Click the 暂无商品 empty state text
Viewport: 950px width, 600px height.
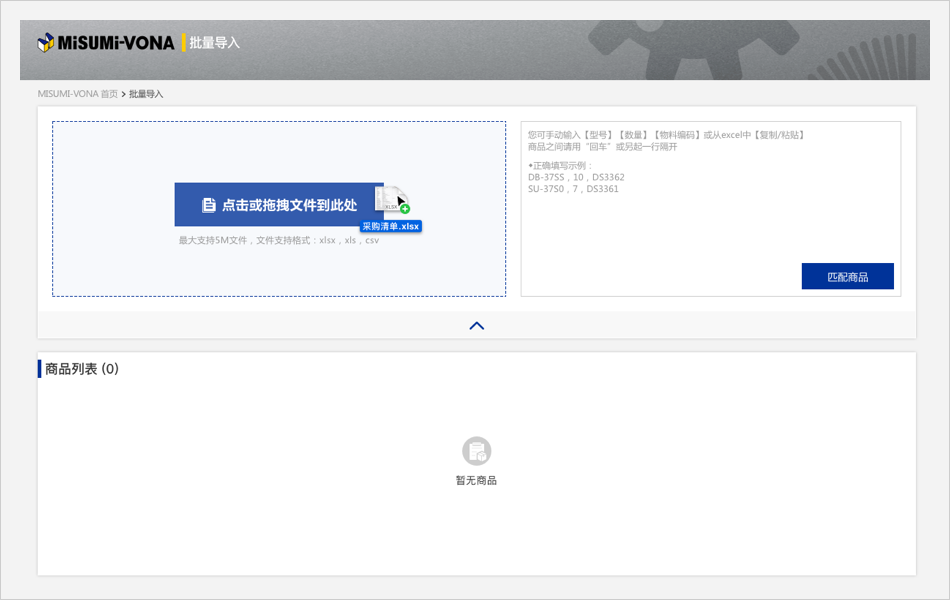point(476,481)
